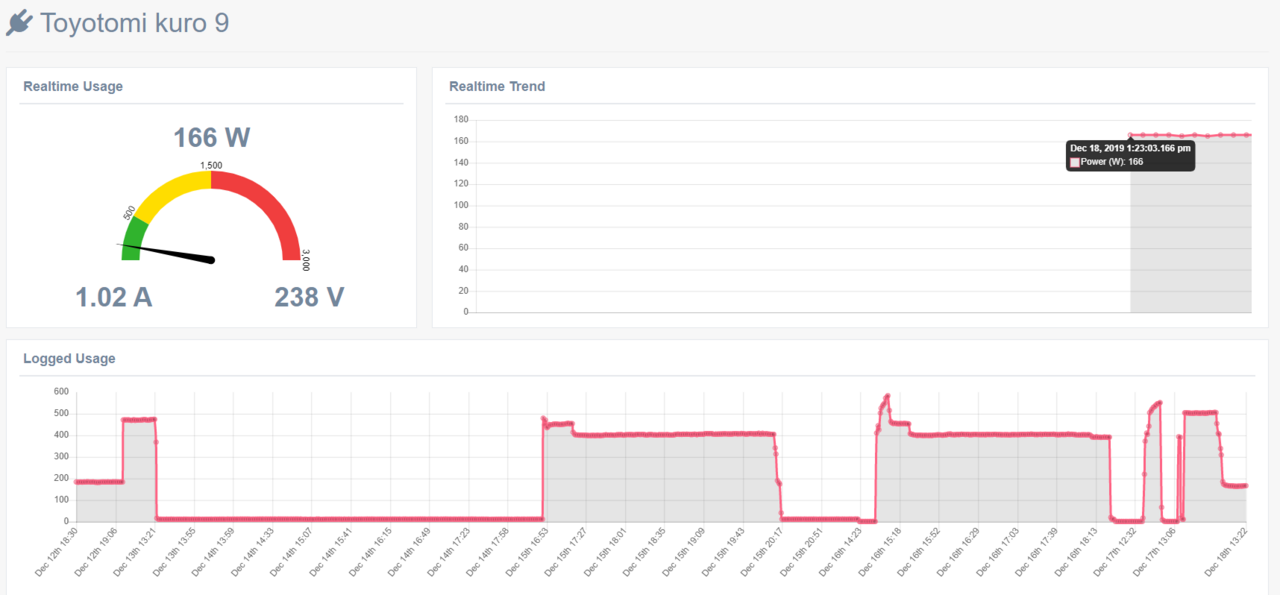The width and height of the screenshot is (1280, 595).
Task: Click the Dec 14th 17:58 axis label
Action: pyautogui.click(x=485, y=552)
